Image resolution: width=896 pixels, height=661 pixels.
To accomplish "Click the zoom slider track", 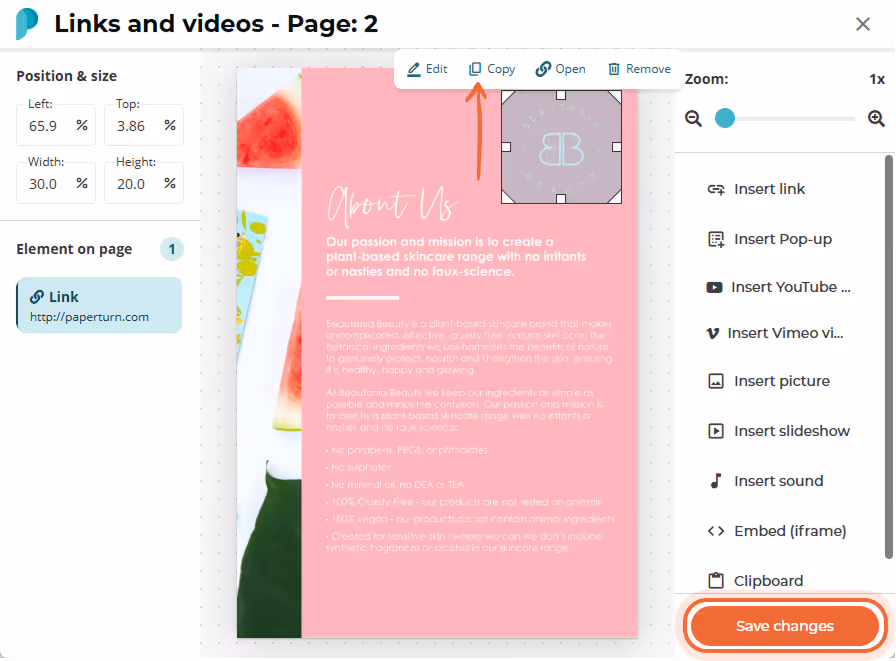I will click(785, 119).
